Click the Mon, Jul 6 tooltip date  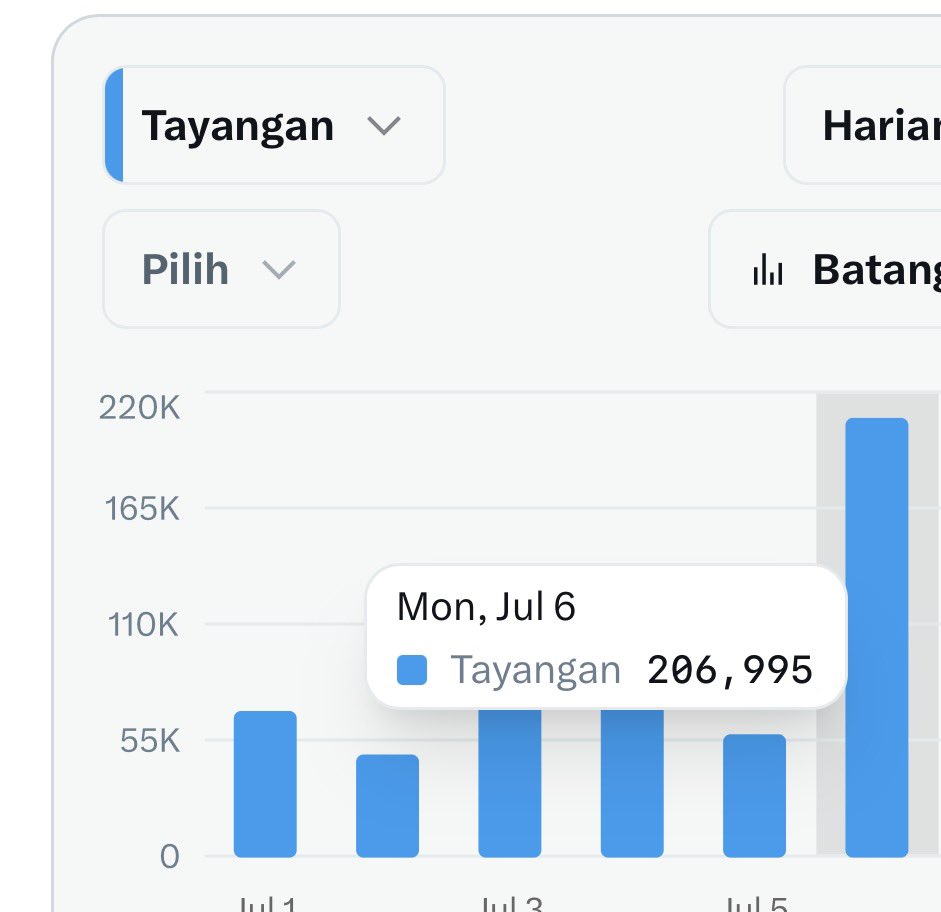click(486, 607)
